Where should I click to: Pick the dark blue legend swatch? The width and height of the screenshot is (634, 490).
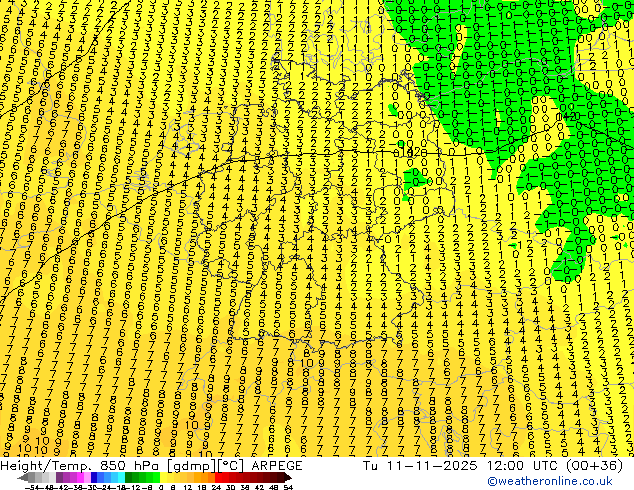94,478
